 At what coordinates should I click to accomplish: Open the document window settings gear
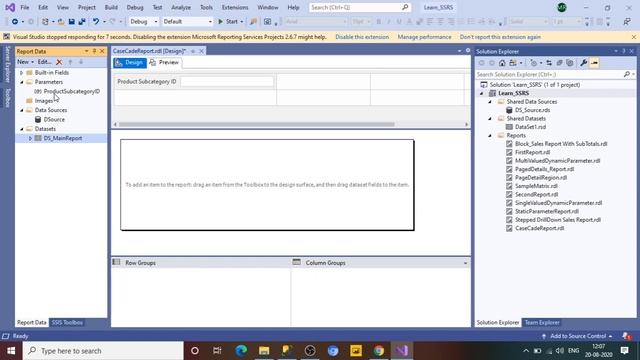[x=468, y=51]
